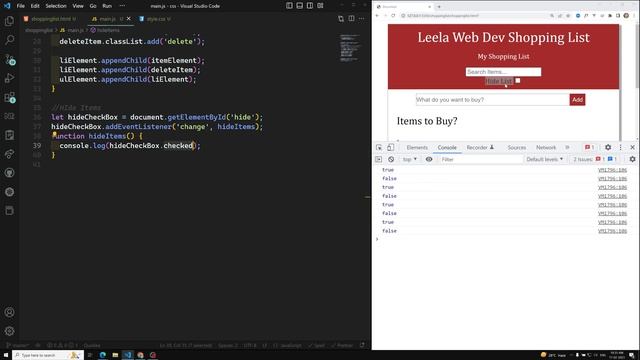Click the red Add button
Screen dimensions: 640x360
pyautogui.click(x=577, y=100)
